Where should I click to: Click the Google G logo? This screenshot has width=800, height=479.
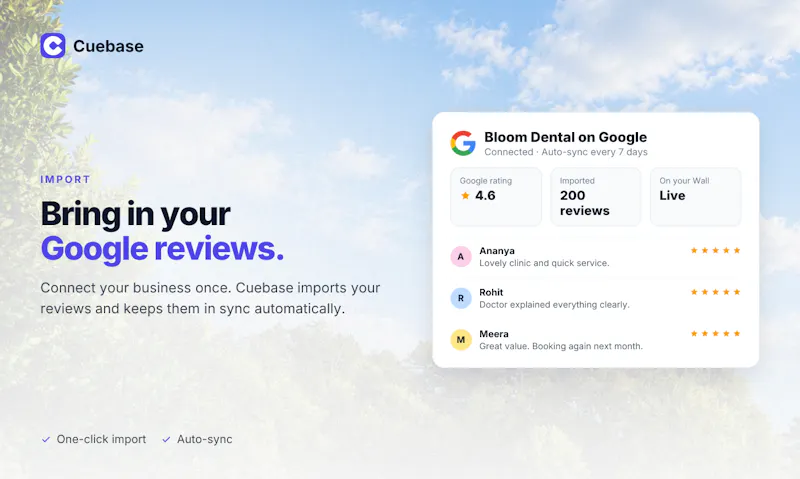coord(463,143)
